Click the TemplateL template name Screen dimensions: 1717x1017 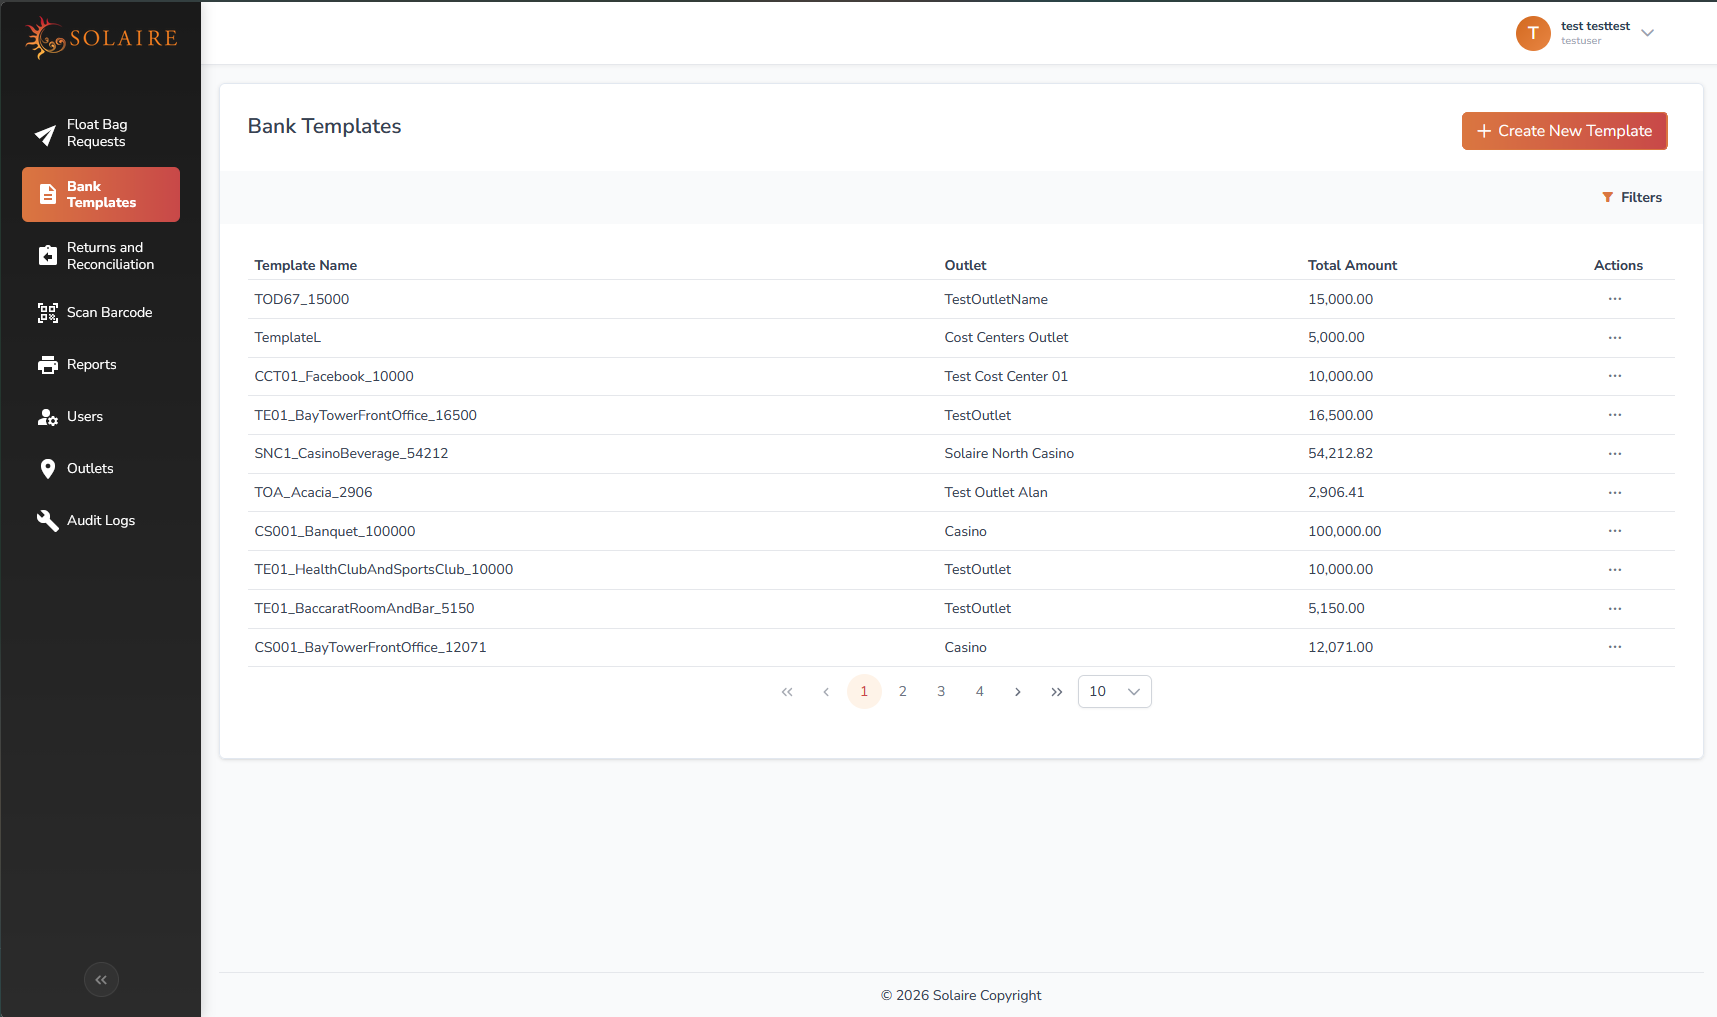pyautogui.click(x=287, y=338)
